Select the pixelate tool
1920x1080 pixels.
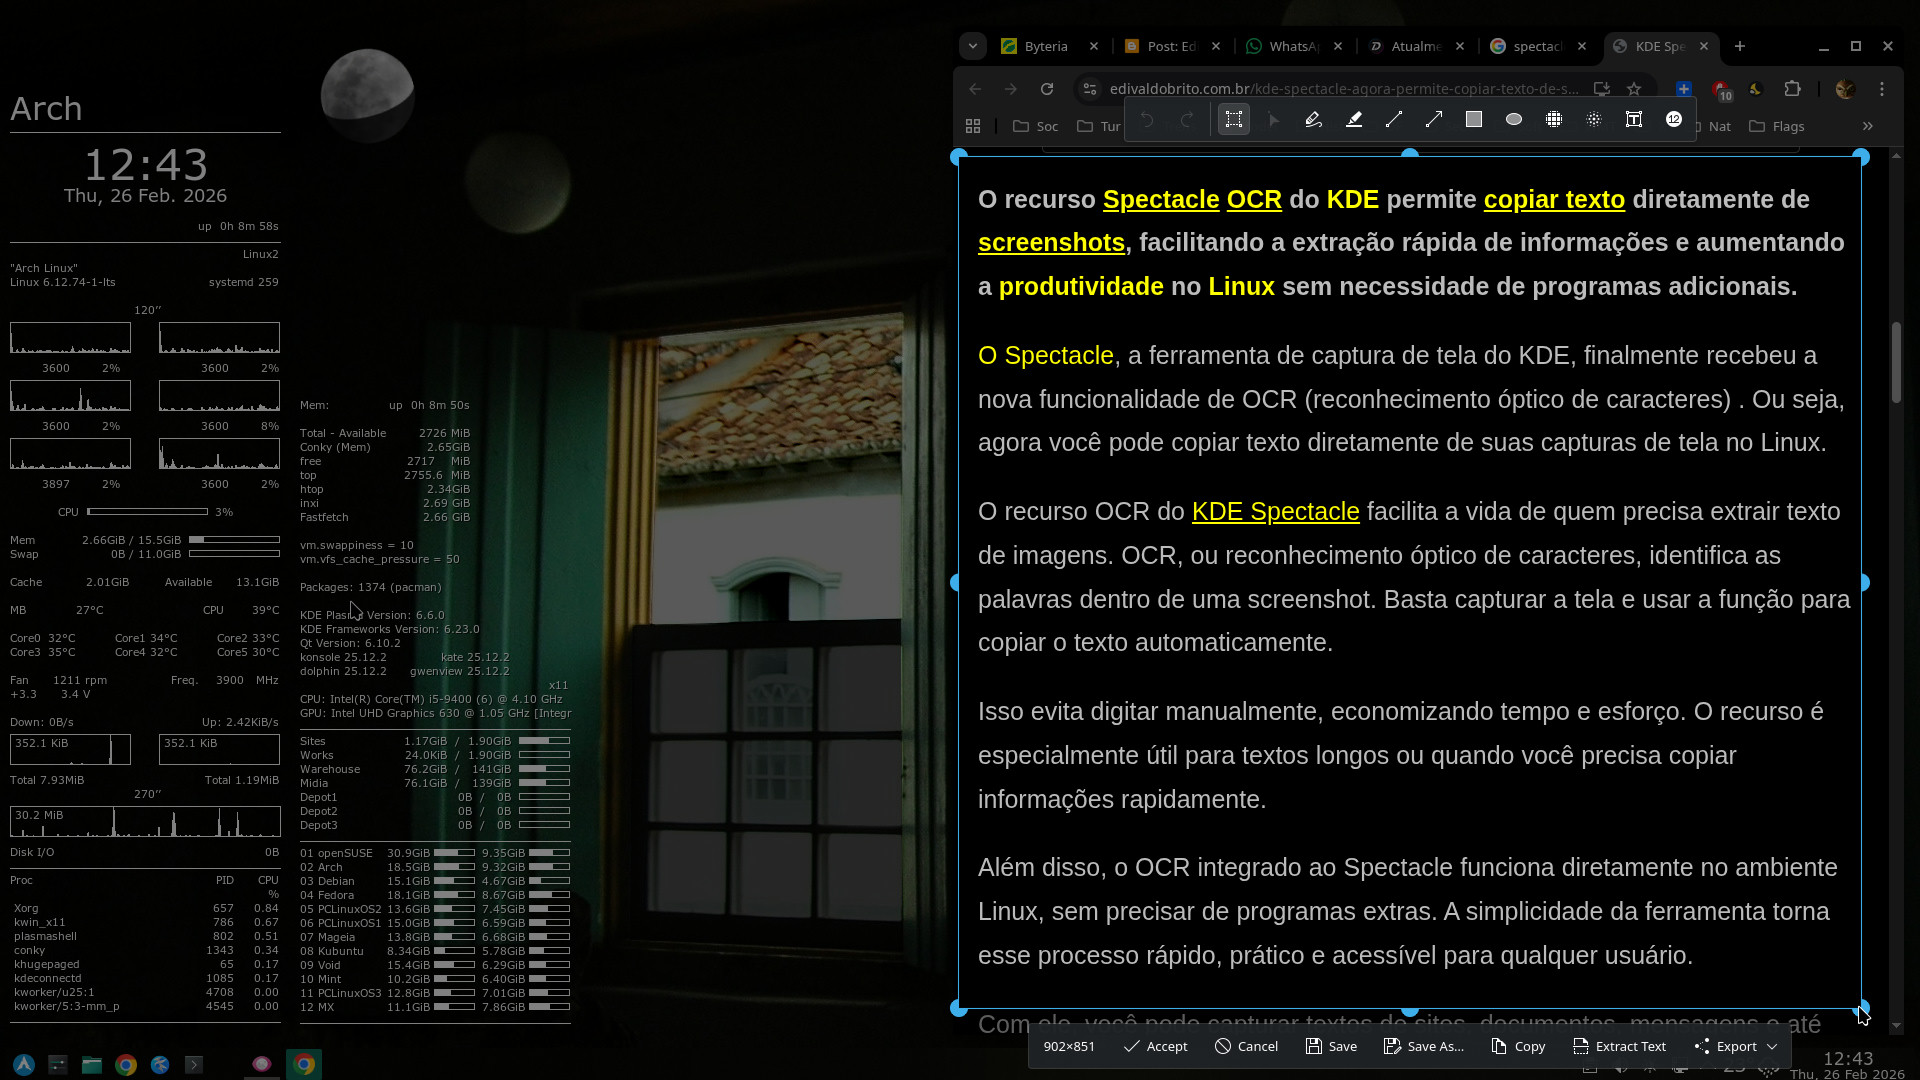(1554, 120)
